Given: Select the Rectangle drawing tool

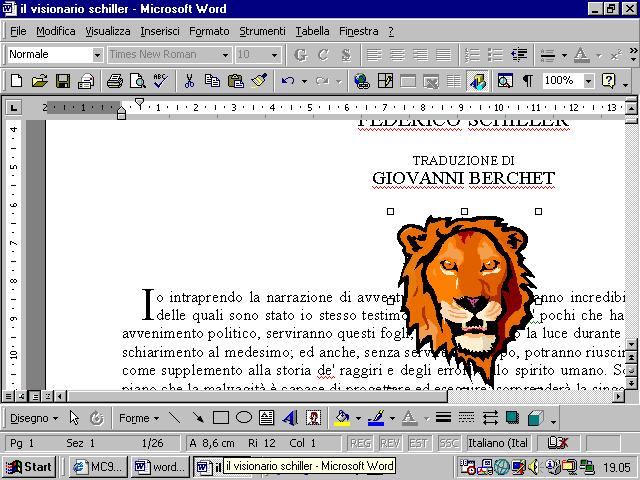Looking at the screenshot, I should [221, 418].
